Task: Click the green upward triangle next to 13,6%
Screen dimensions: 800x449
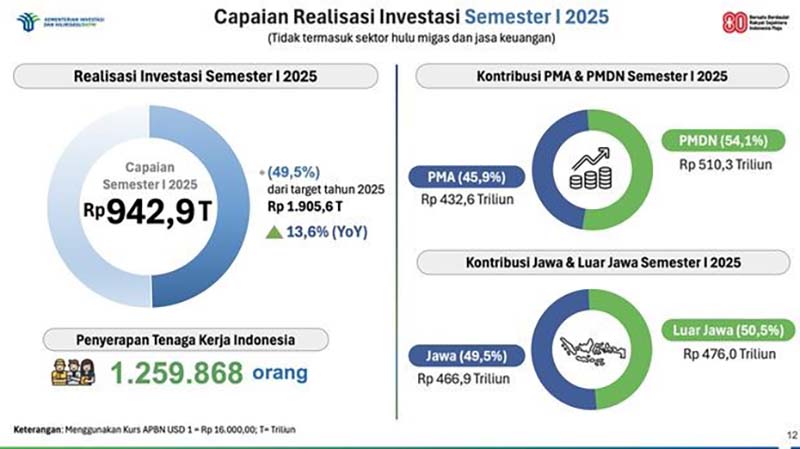Action: click(275, 232)
